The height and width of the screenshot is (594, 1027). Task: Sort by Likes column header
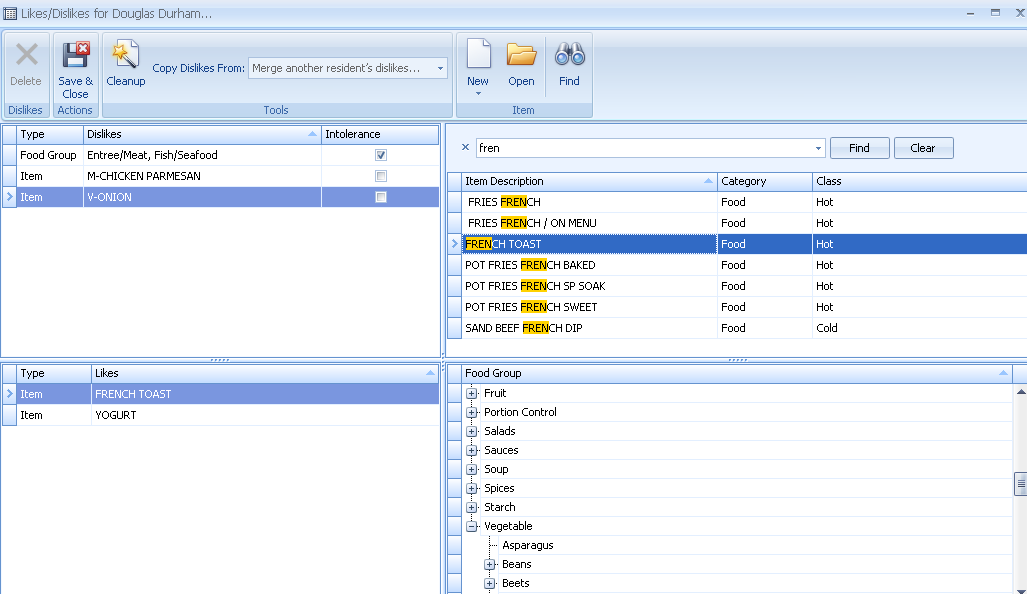coord(265,373)
